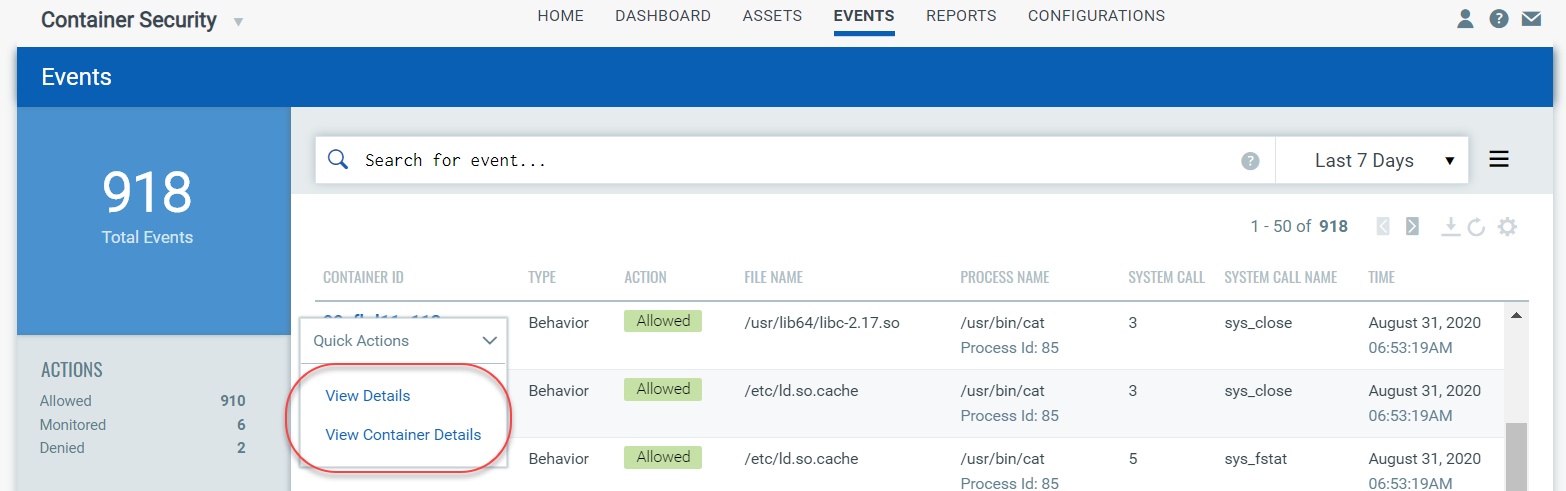Select the EVENTS tab
The height and width of the screenshot is (491, 1566).
click(864, 16)
